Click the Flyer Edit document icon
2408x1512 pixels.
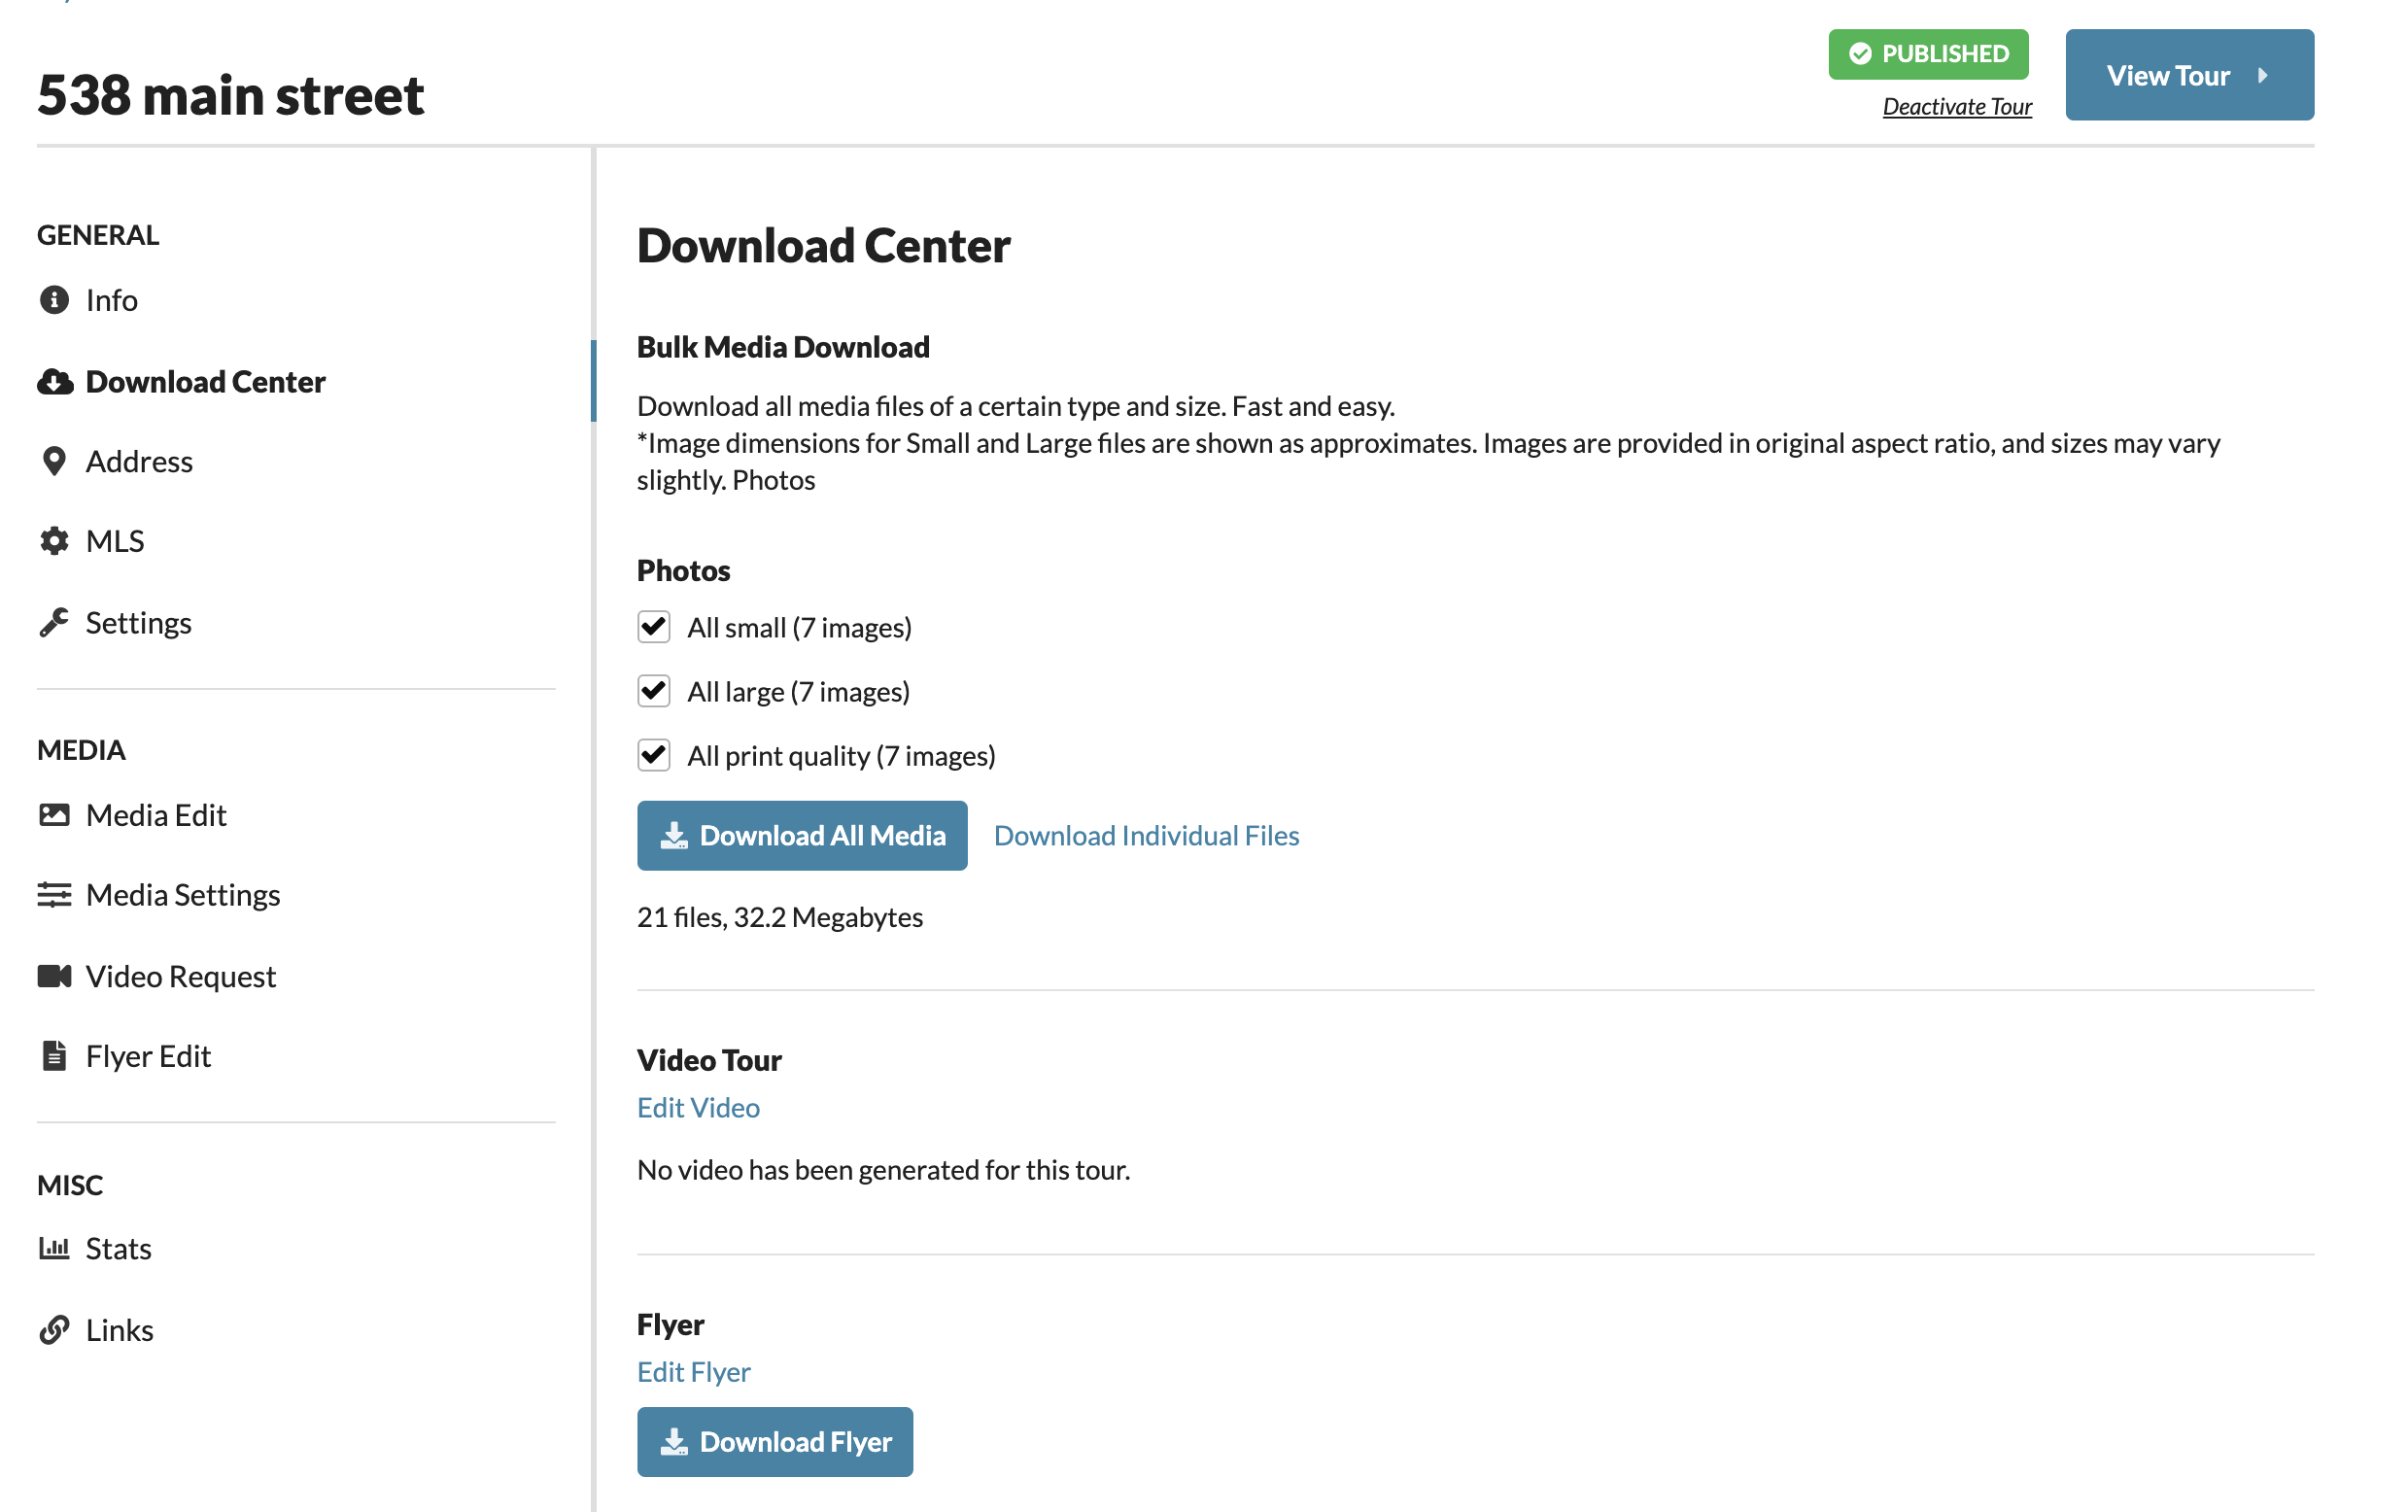tap(54, 1056)
